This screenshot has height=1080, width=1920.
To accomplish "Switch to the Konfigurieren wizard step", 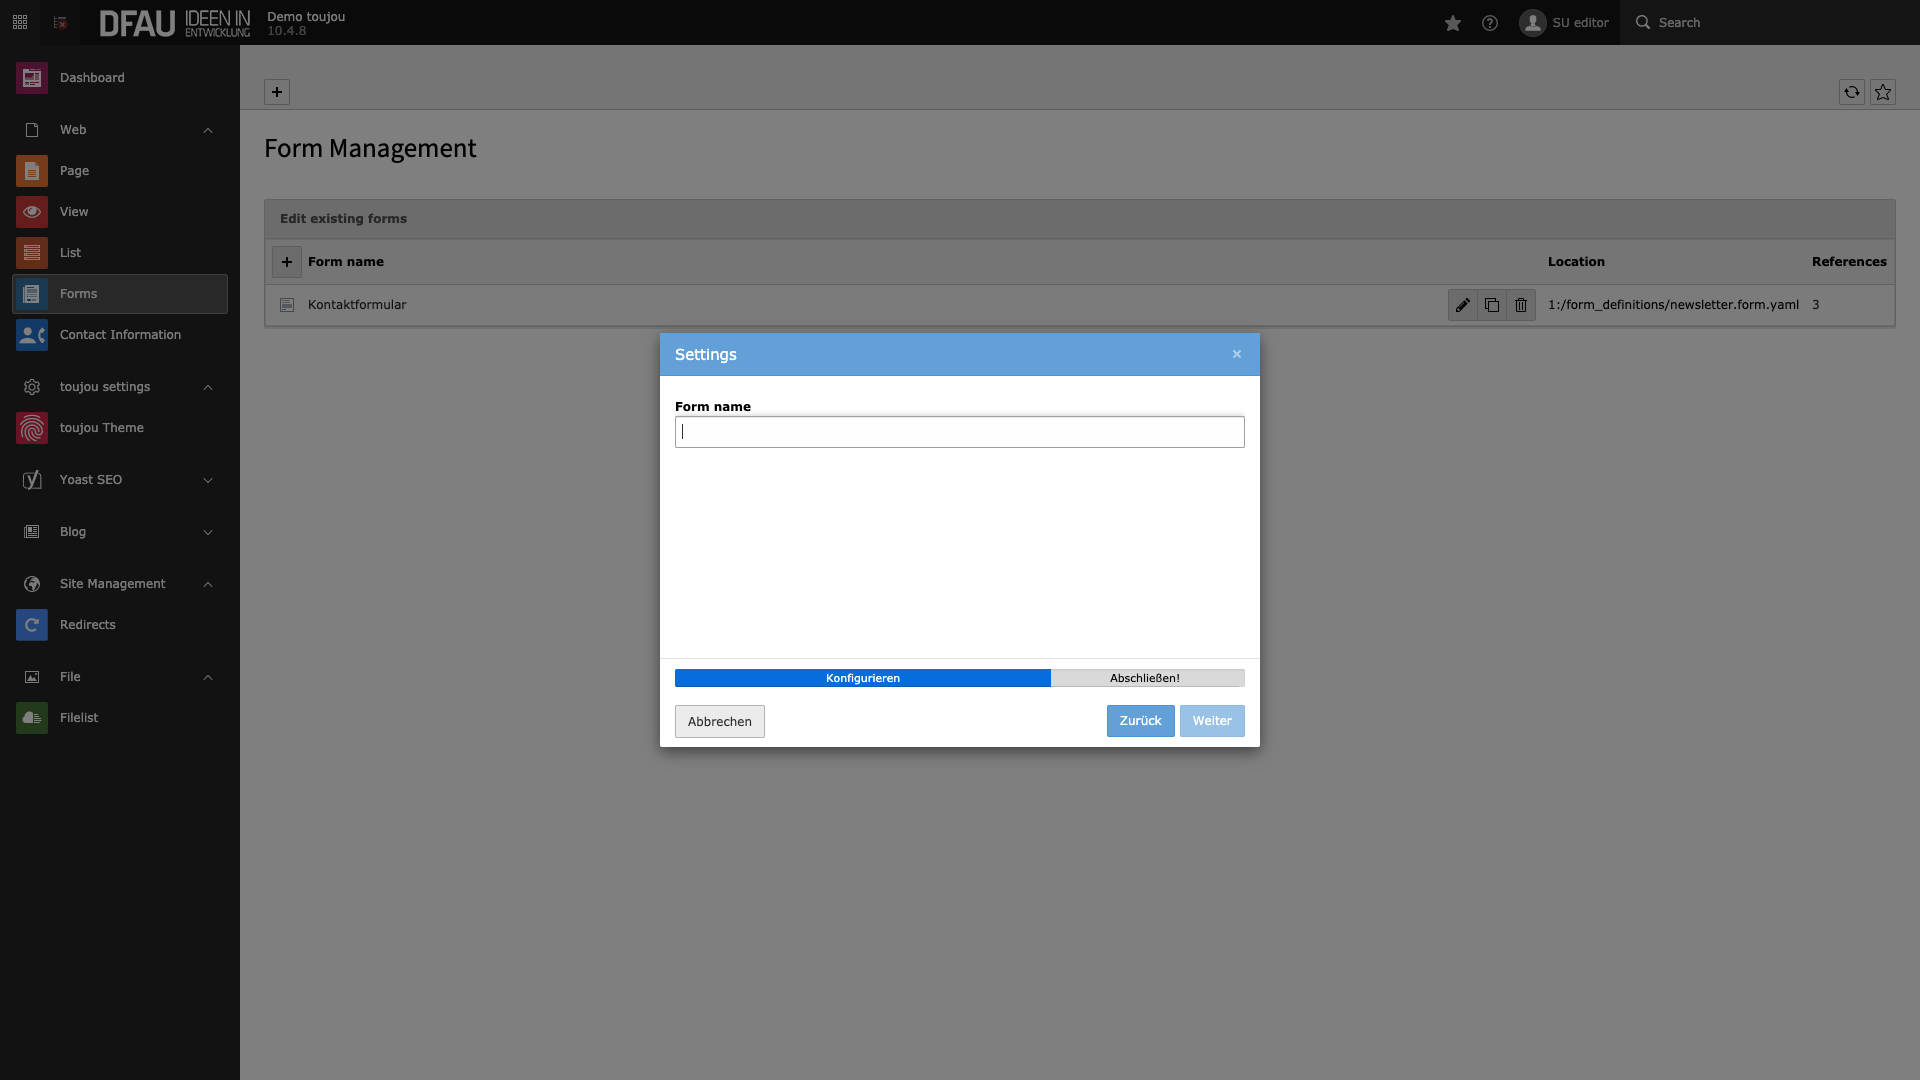I will (862, 678).
